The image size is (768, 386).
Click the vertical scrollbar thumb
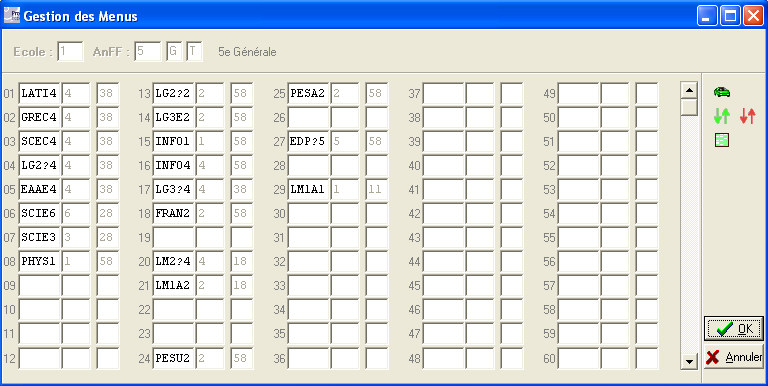[x=690, y=107]
